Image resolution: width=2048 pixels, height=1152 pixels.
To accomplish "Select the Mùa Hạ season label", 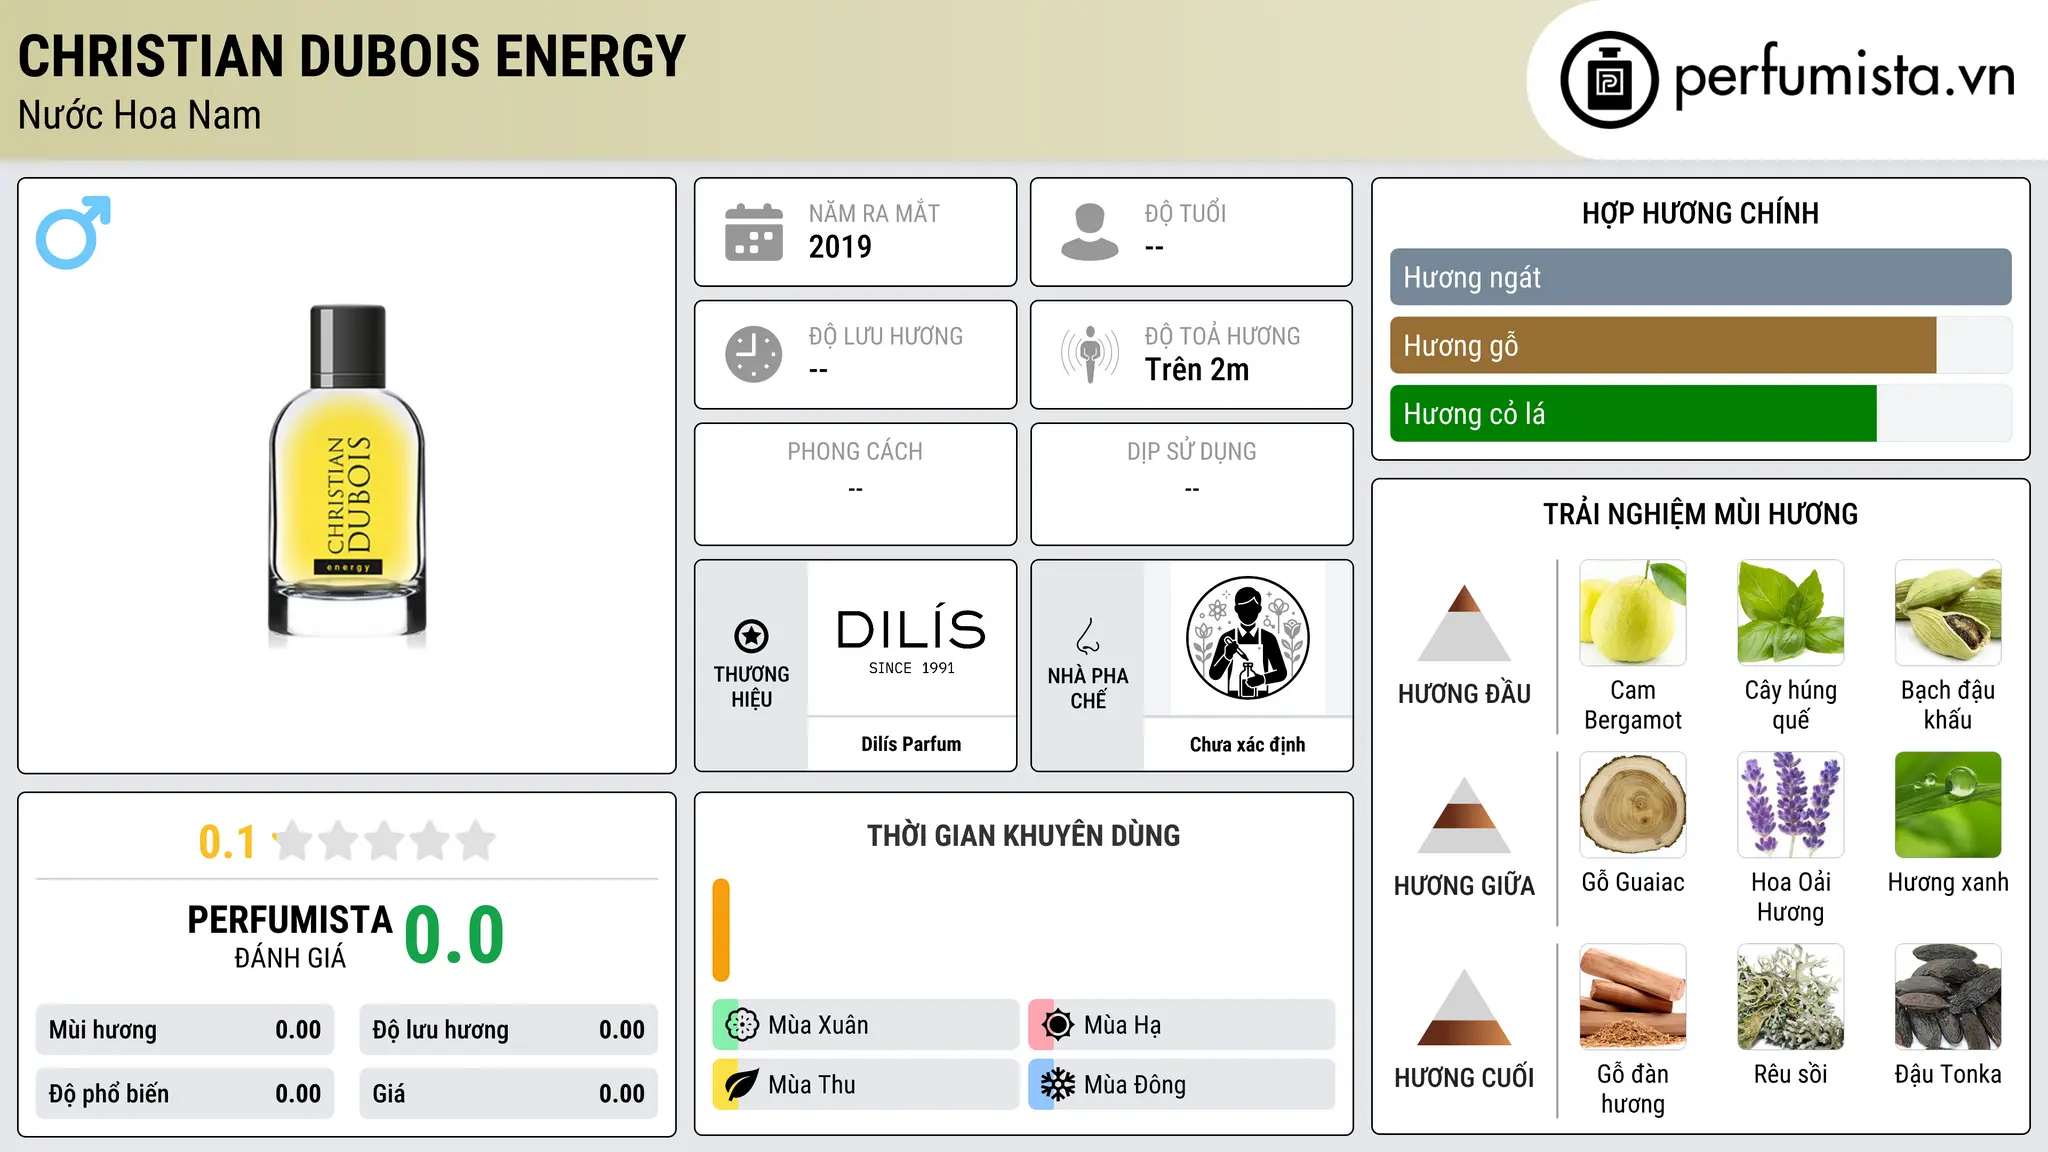I will click(x=1123, y=1025).
